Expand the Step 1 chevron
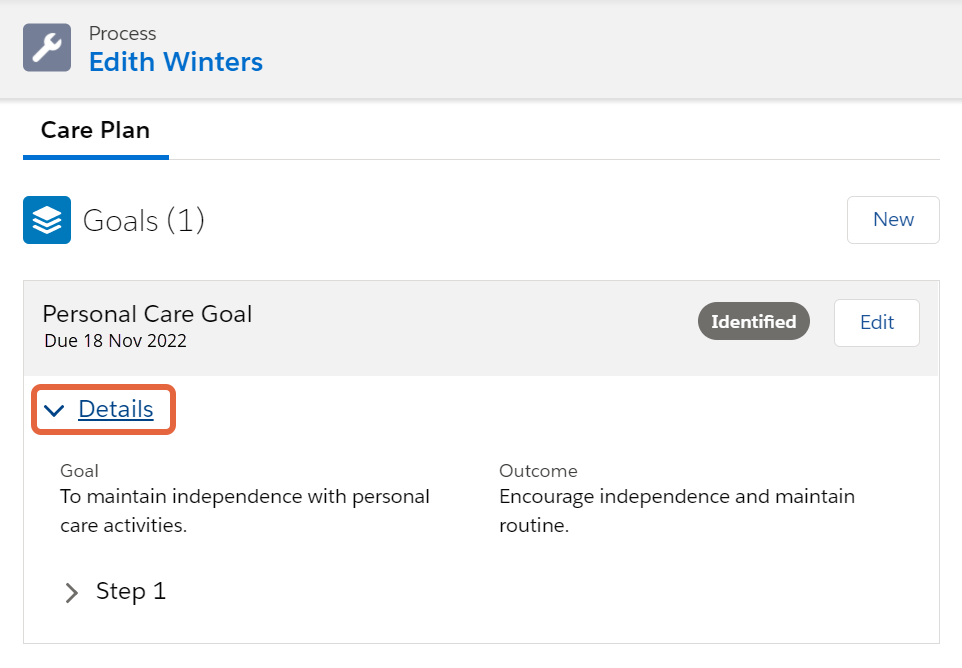Screen dimensions: 962x668 pyautogui.click(x=71, y=593)
